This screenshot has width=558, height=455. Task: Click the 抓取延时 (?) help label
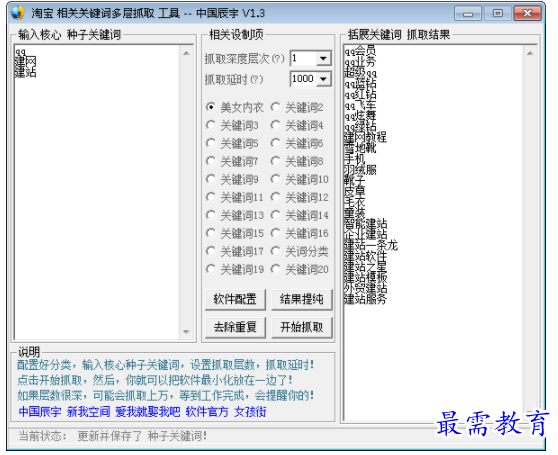tap(234, 79)
